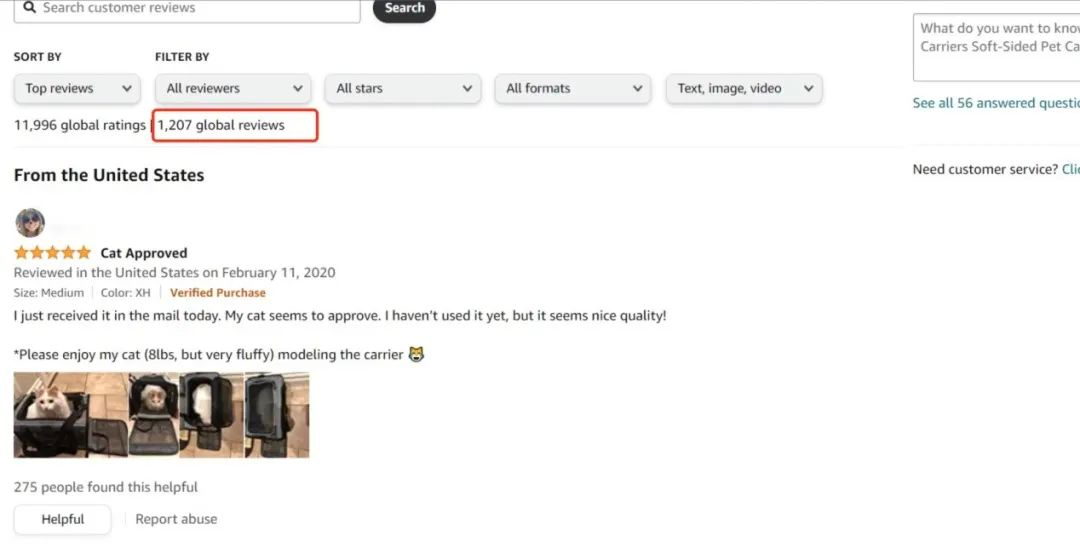This screenshot has height=546, width=1080.
Task: Open the All formats filter dropdown
Action: coord(572,89)
